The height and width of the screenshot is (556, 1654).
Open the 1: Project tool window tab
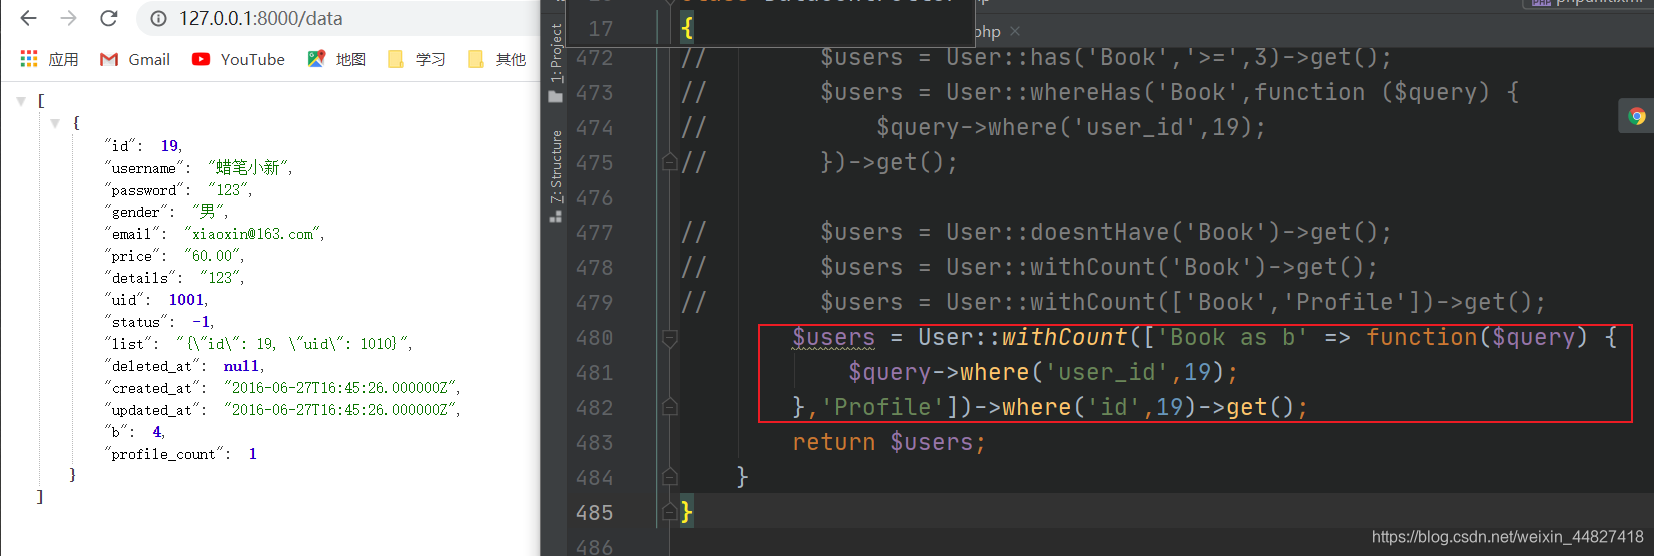[x=557, y=53]
